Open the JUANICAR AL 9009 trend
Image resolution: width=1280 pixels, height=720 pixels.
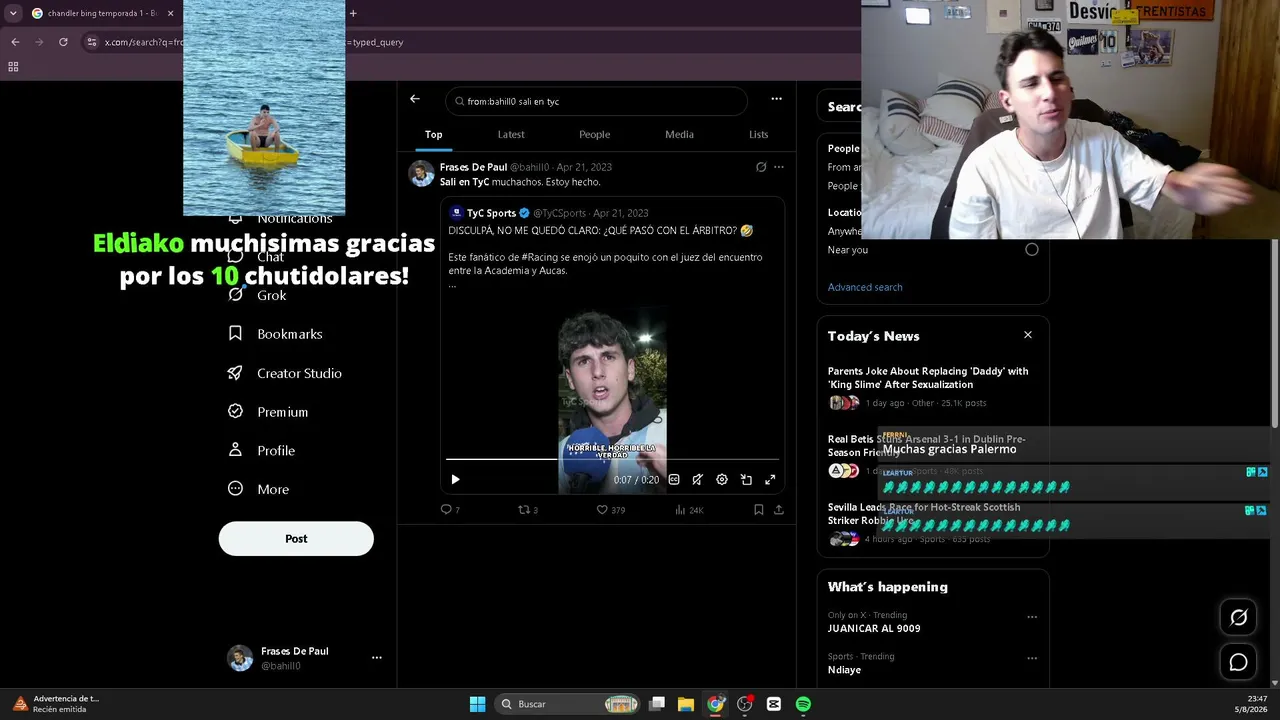coord(874,629)
